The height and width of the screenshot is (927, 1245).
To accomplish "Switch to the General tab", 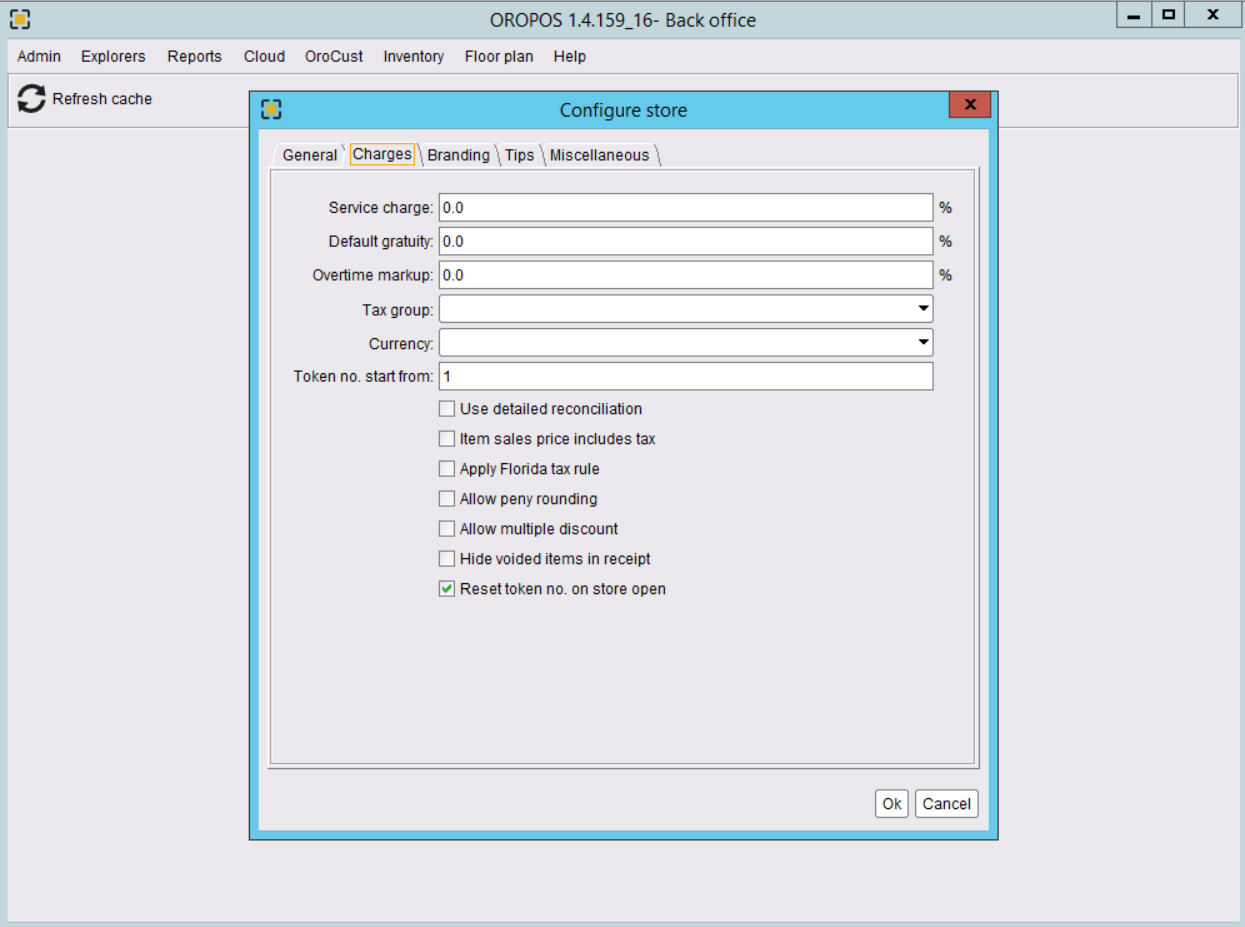I will point(309,155).
